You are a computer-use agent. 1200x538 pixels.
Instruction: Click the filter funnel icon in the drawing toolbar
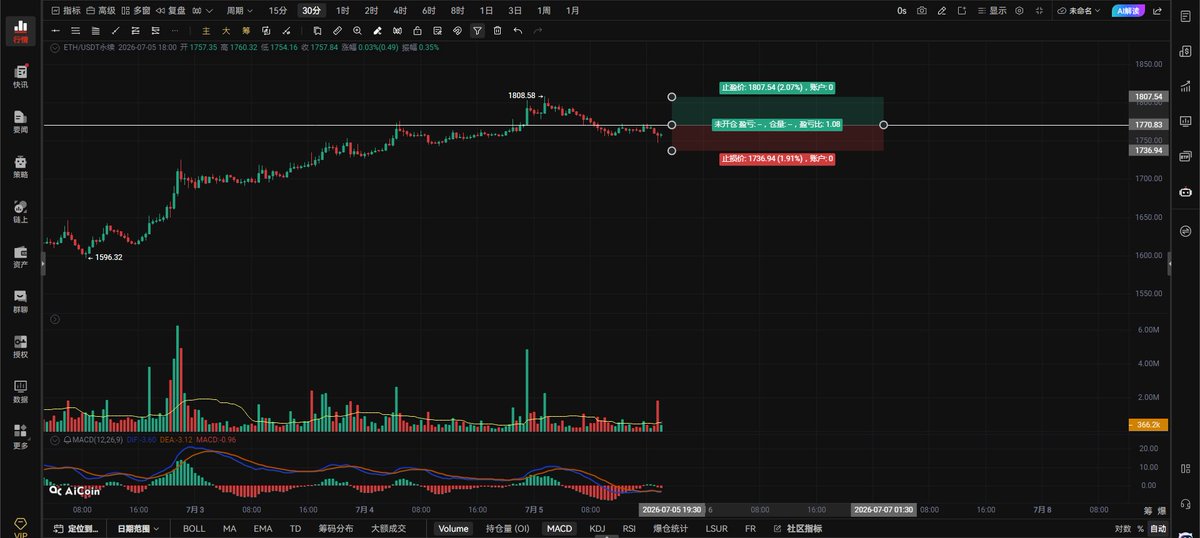click(x=477, y=31)
